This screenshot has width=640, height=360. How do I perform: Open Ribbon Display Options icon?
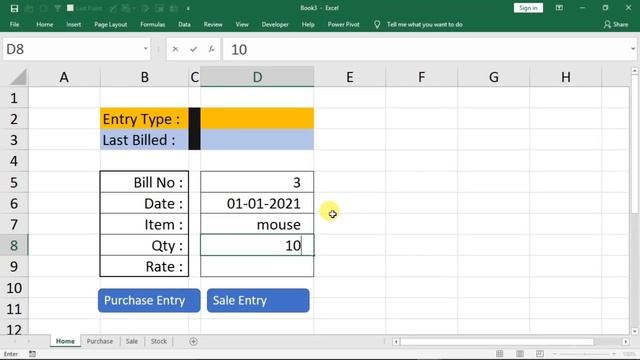point(559,8)
